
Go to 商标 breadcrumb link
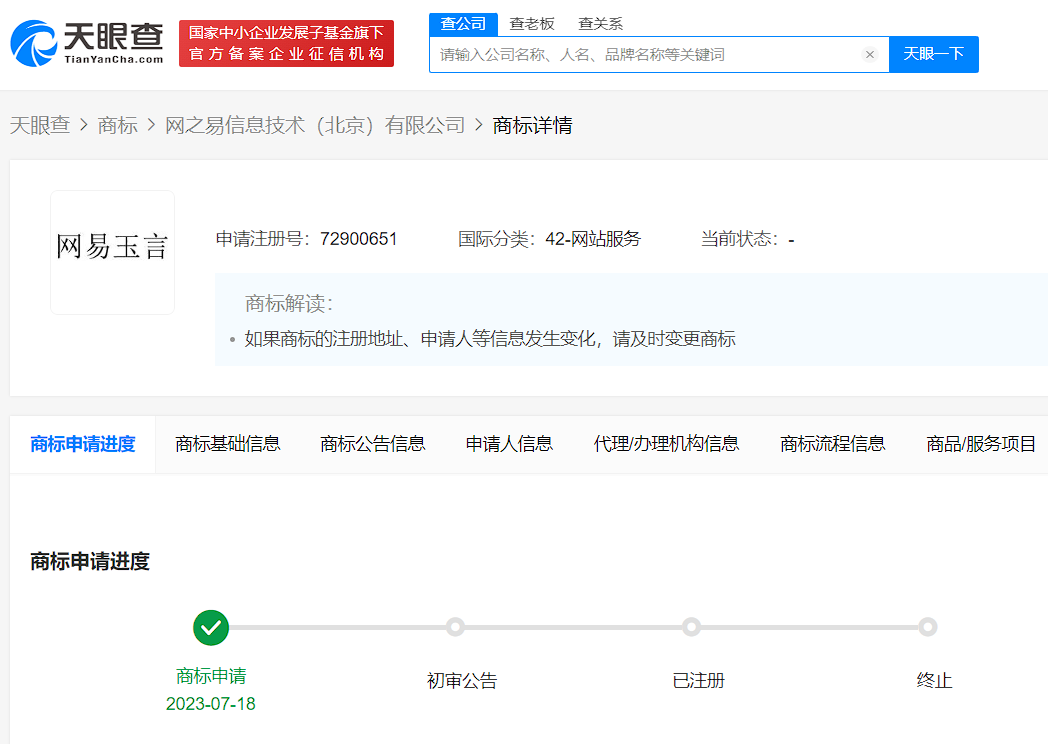click(x=118, y=125)
